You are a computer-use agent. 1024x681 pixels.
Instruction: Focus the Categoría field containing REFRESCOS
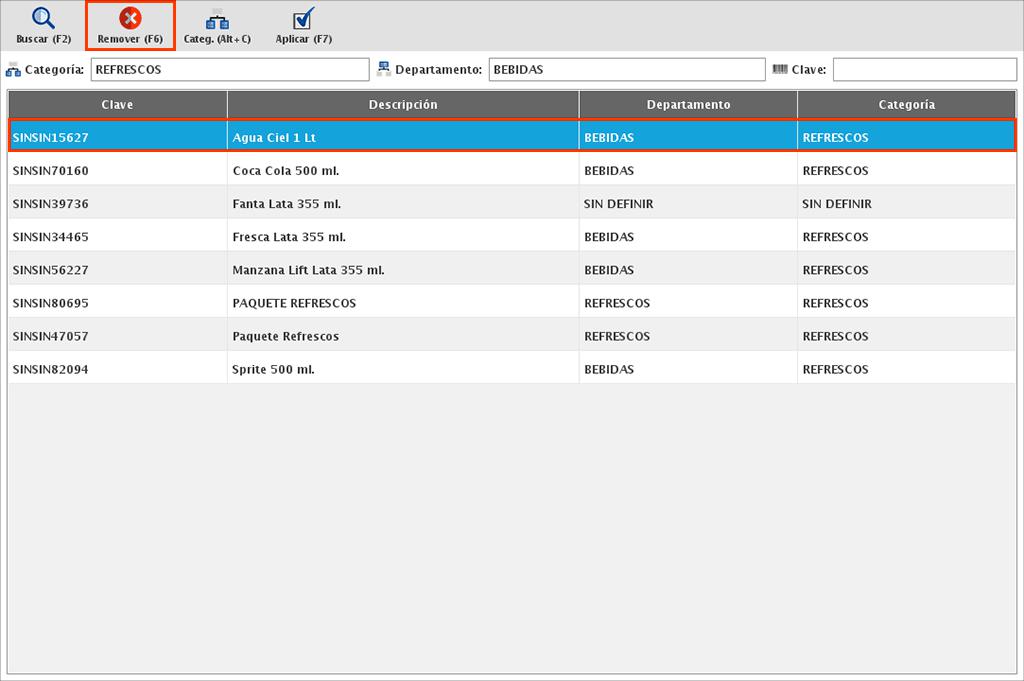230,70
